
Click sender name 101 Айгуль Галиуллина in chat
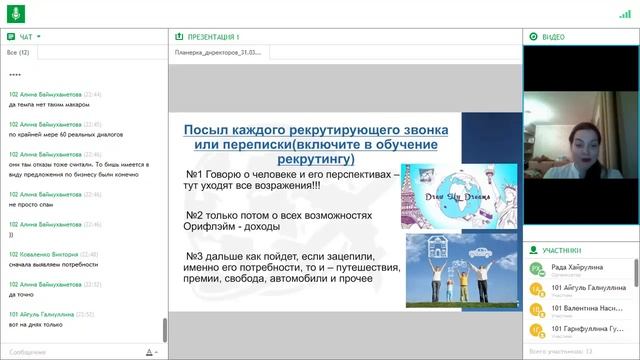(x=41, y=314)
